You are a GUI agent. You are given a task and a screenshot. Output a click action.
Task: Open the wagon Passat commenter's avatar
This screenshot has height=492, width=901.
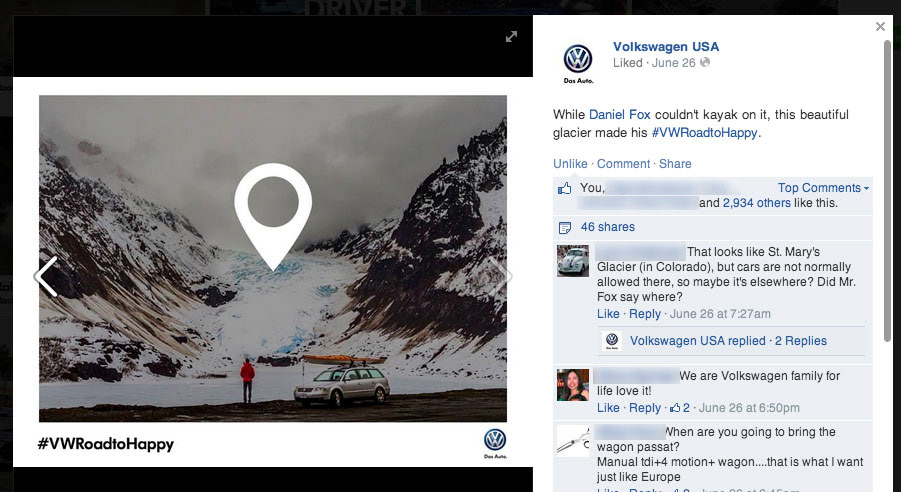point(573,441)
